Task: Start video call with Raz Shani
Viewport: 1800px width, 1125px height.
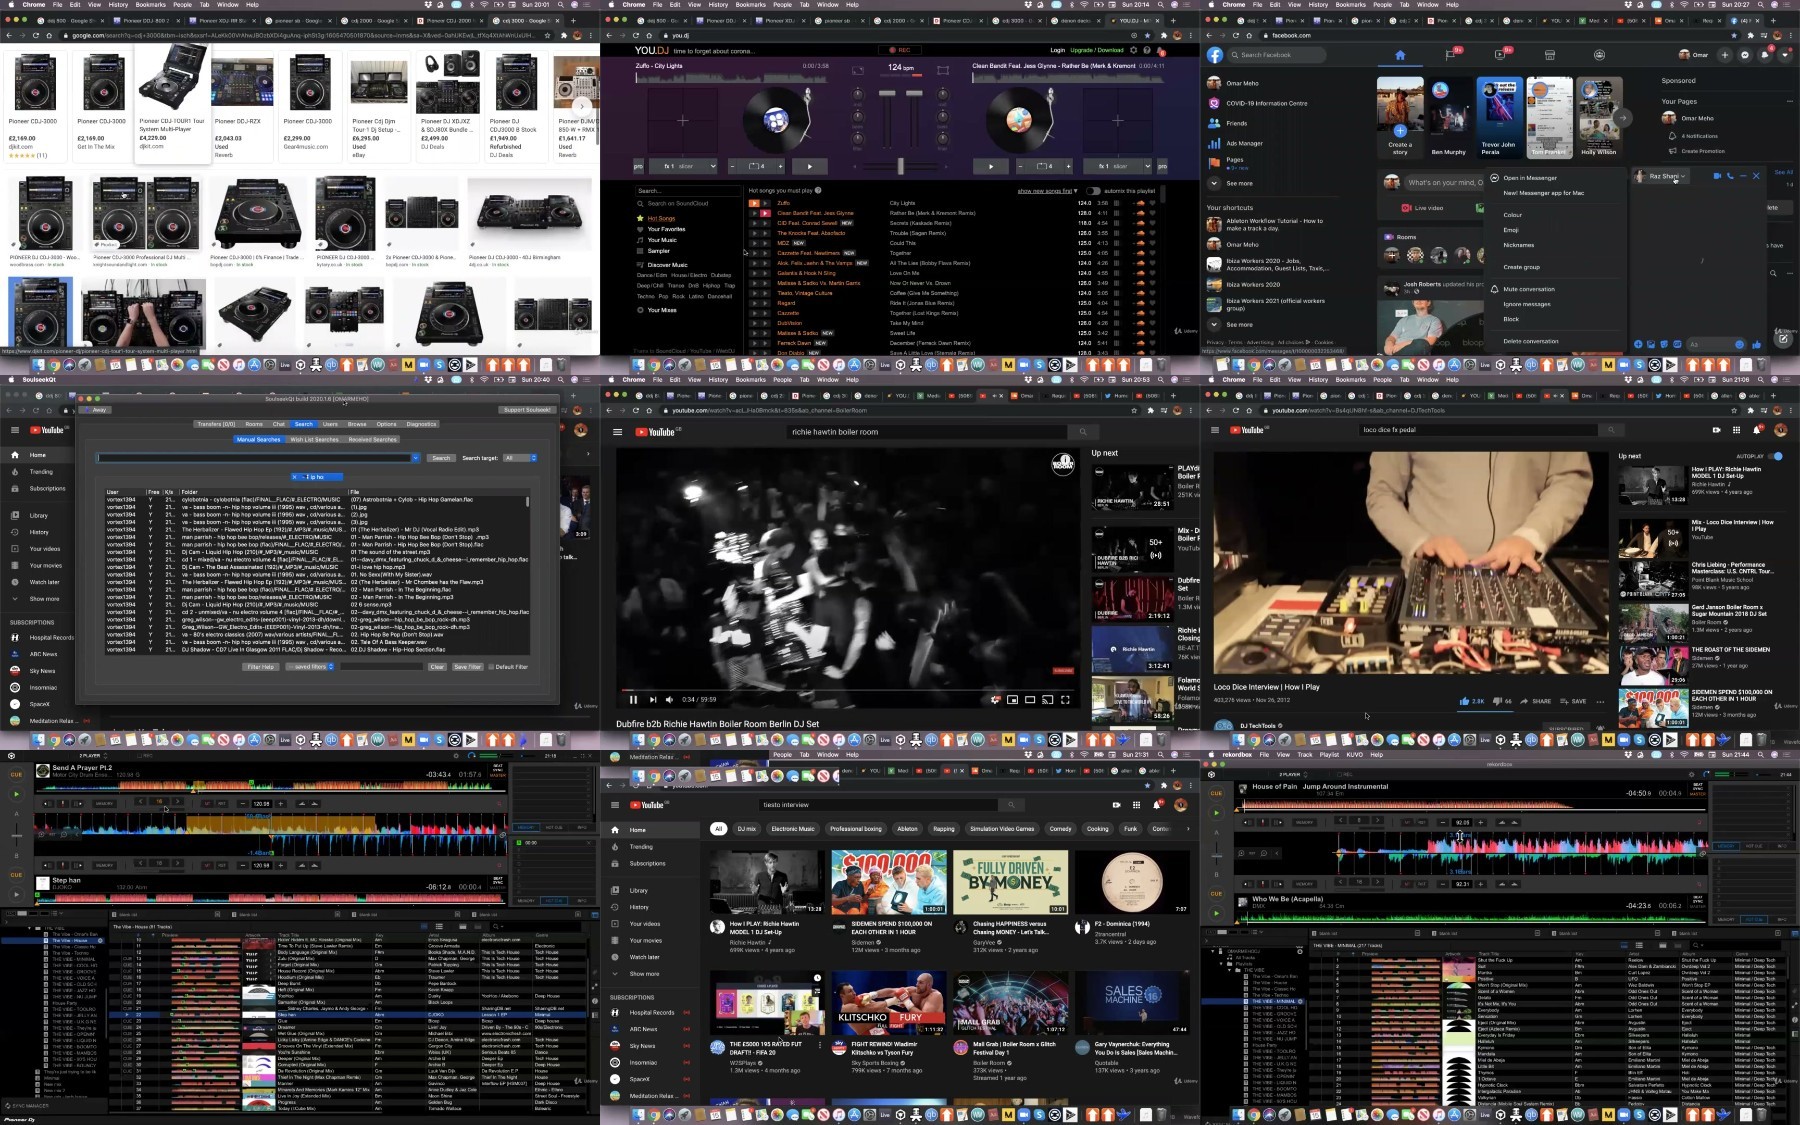Action: (1717, 176)
